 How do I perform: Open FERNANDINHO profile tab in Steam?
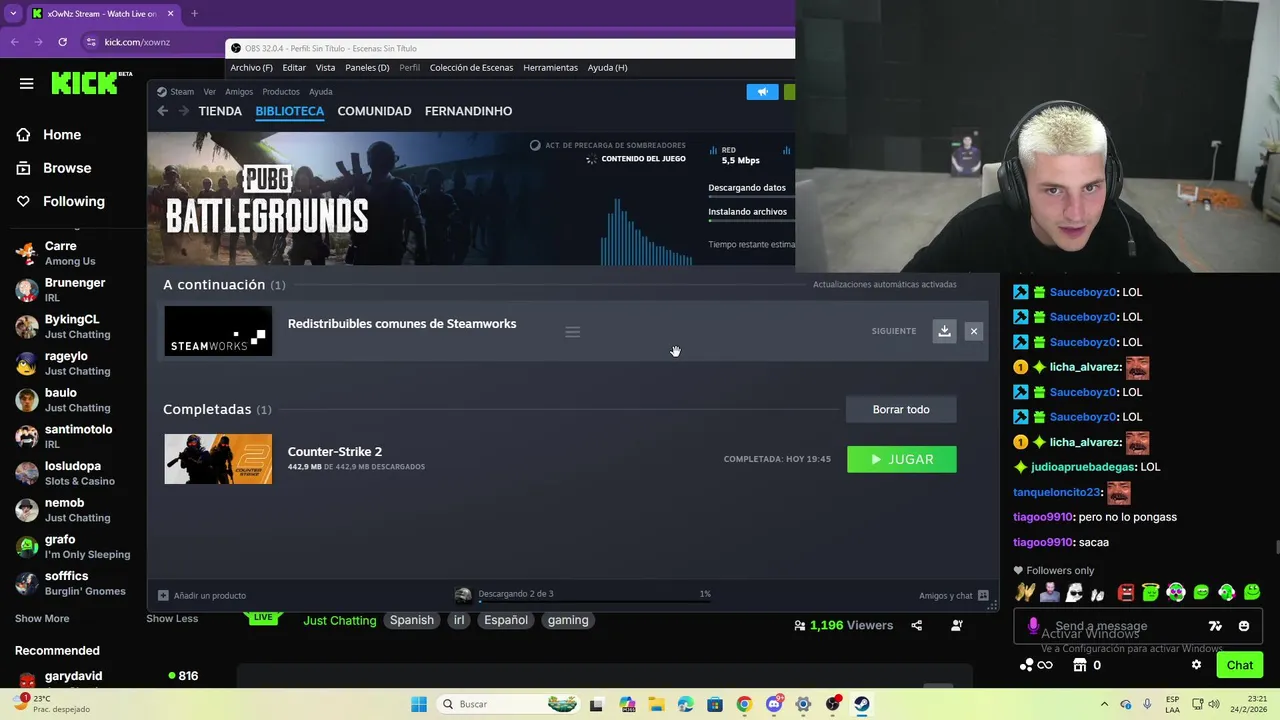coord(468,111)
